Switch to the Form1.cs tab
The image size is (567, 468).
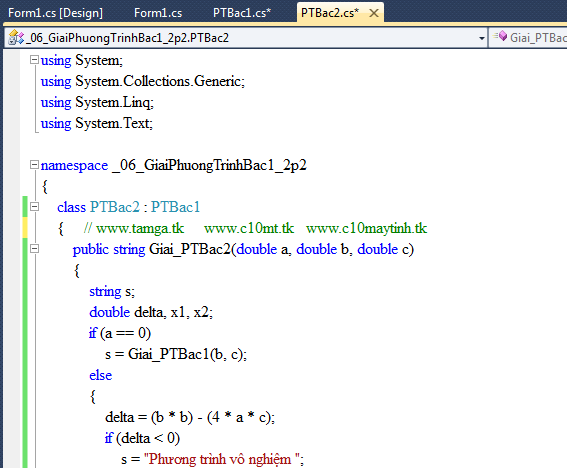point(158,13)
